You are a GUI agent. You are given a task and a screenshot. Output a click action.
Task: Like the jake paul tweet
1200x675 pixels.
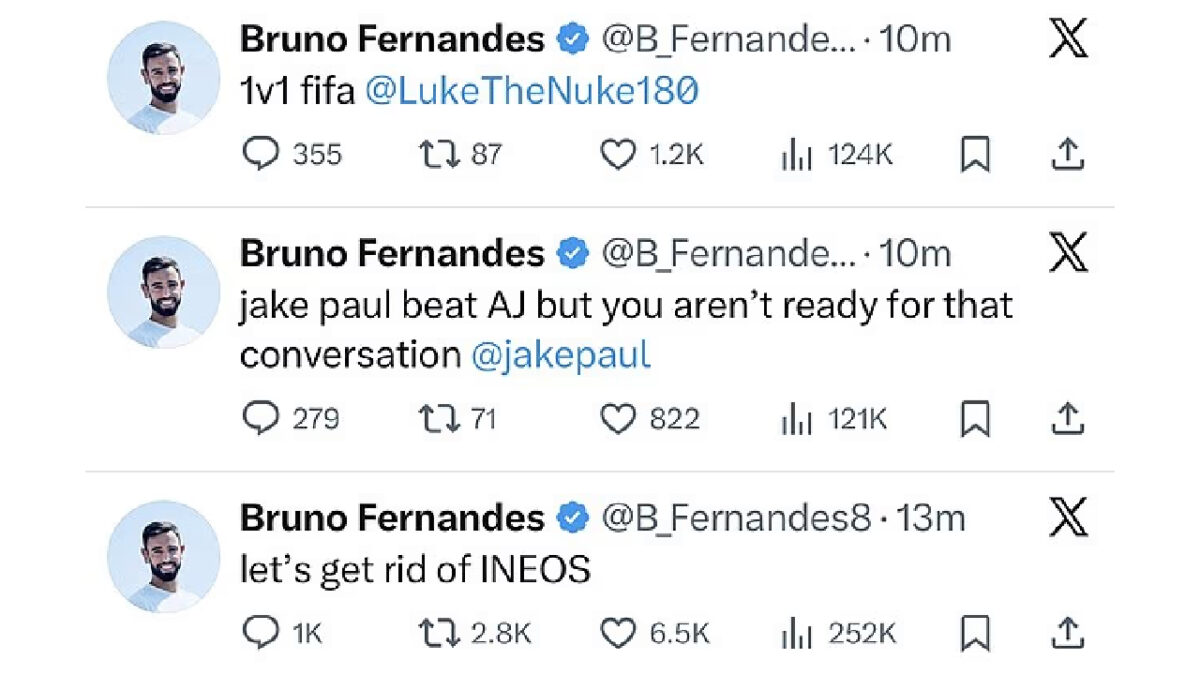coord(619,419)
